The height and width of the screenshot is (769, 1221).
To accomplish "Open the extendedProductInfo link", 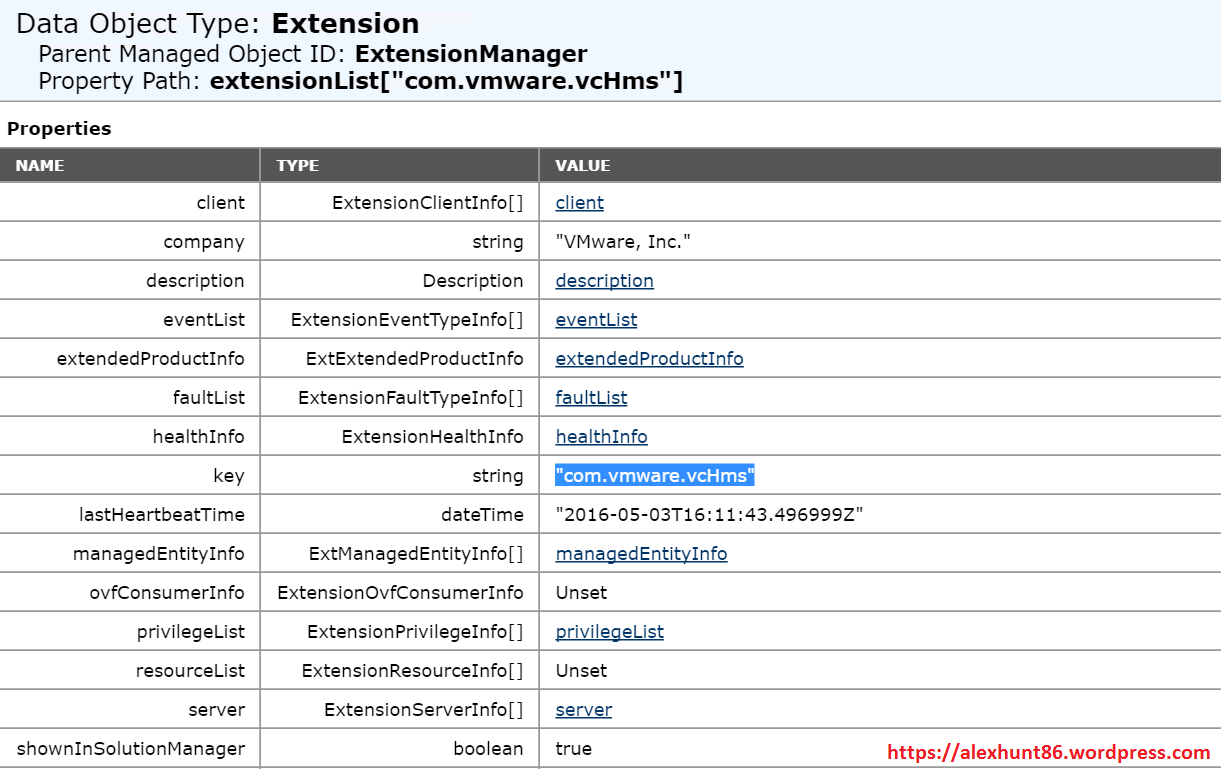I will 649,359.
